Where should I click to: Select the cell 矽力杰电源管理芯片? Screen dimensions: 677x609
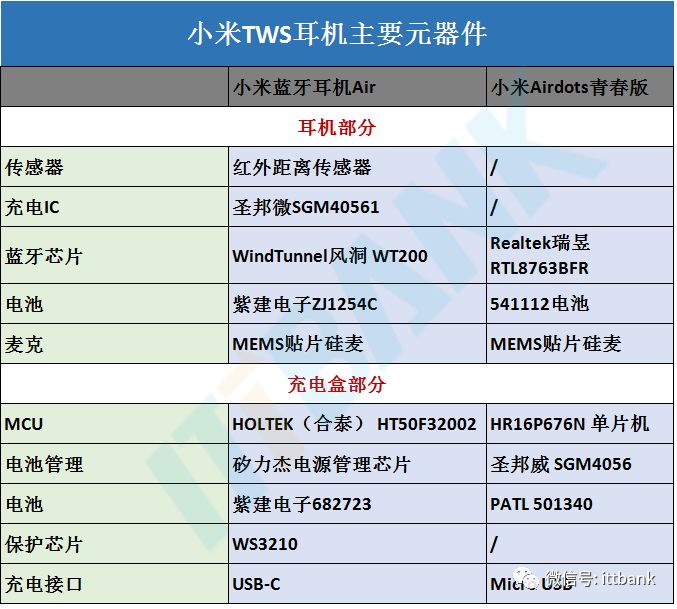click(357, 464)
